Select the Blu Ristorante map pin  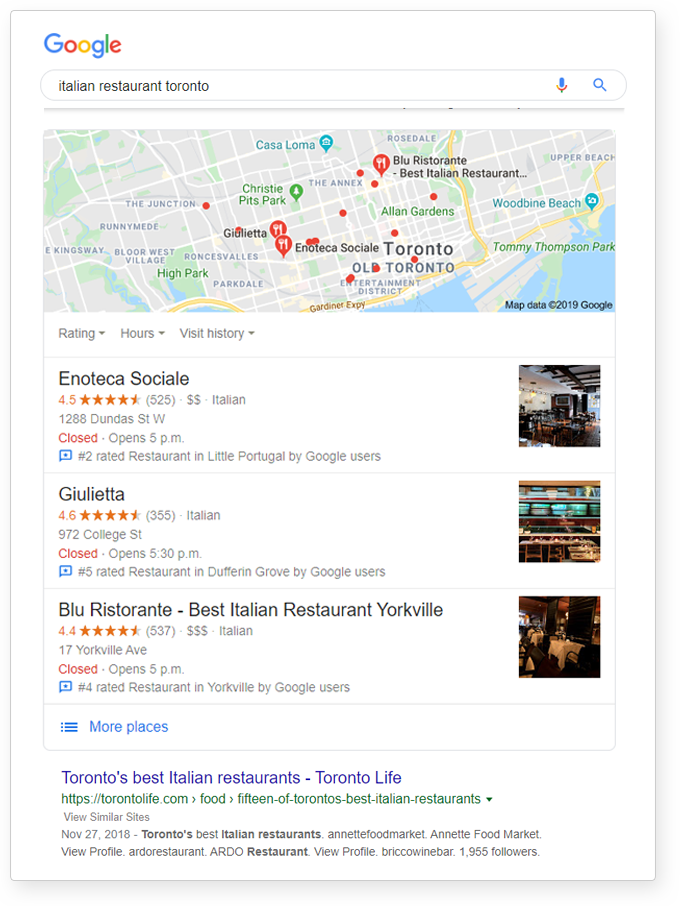point(381,165)
